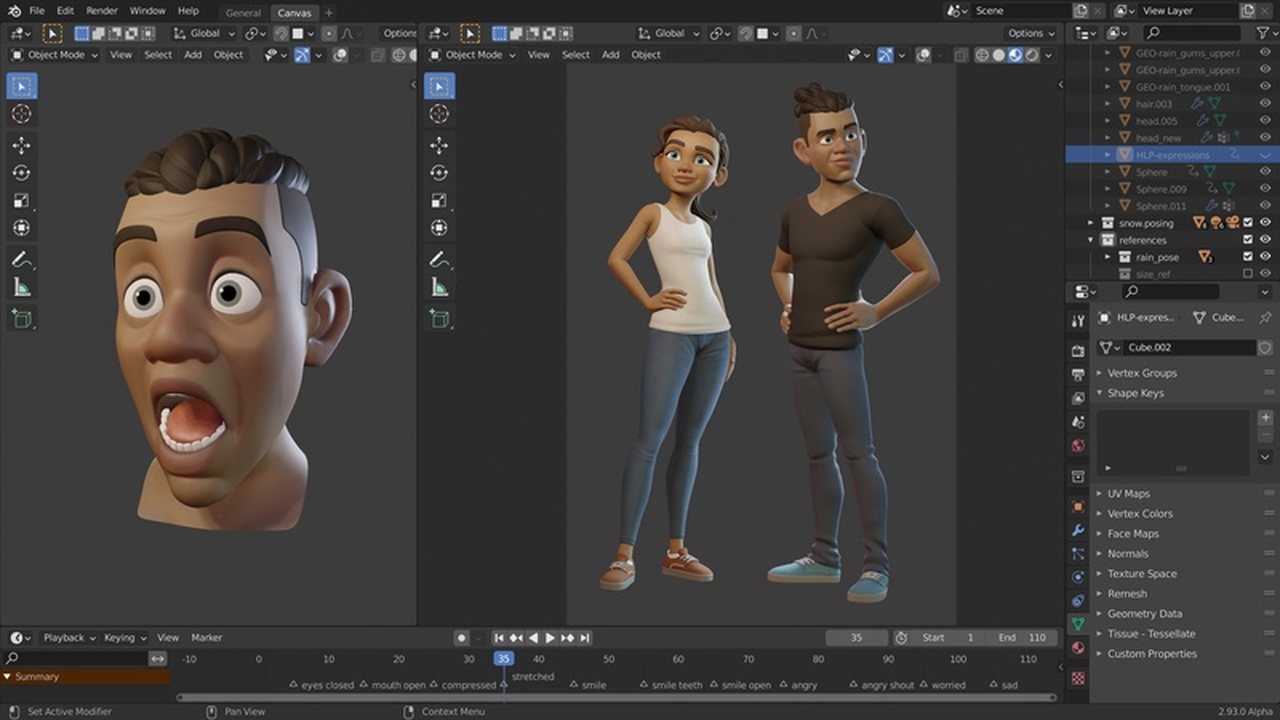This screenshot has height=720, width=1280.
Task: Open the Marker menu in timeline
Action: tap(207, 637)
